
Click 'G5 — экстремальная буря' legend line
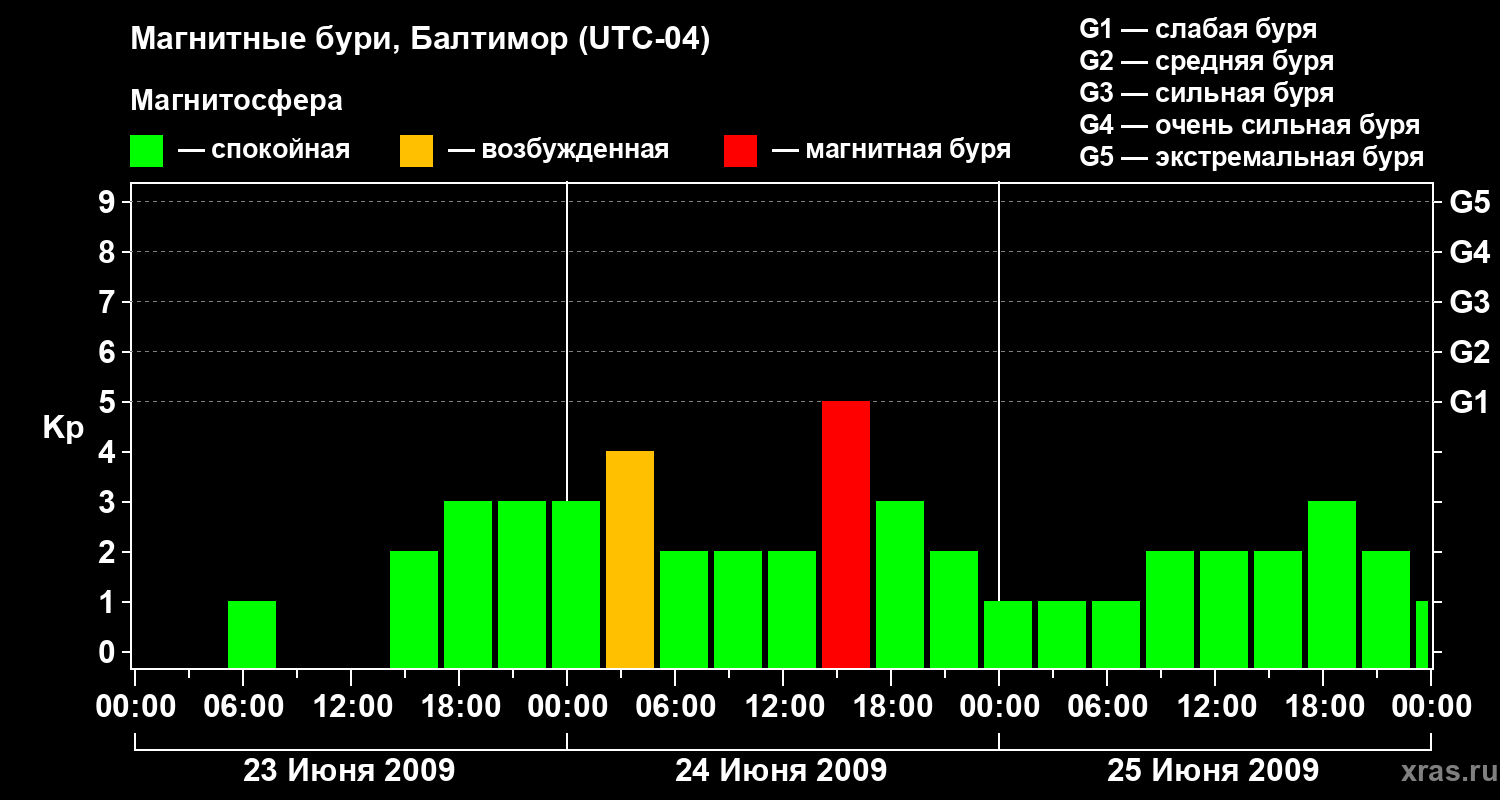(x=1251, y=158)
